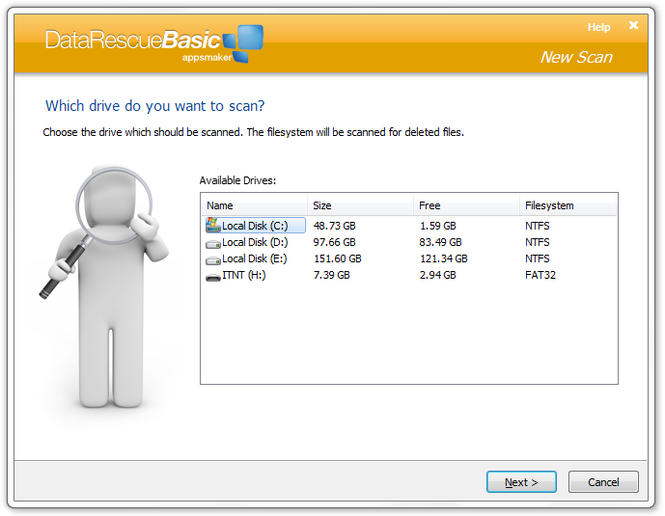Sort drives by the Filesystem column header
This screenshot has height=516, width=665.
point(568,205)
